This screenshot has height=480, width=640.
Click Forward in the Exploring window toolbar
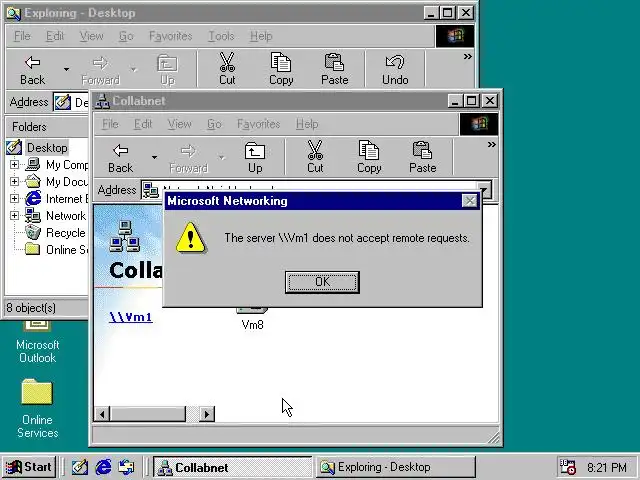[100, 70]
